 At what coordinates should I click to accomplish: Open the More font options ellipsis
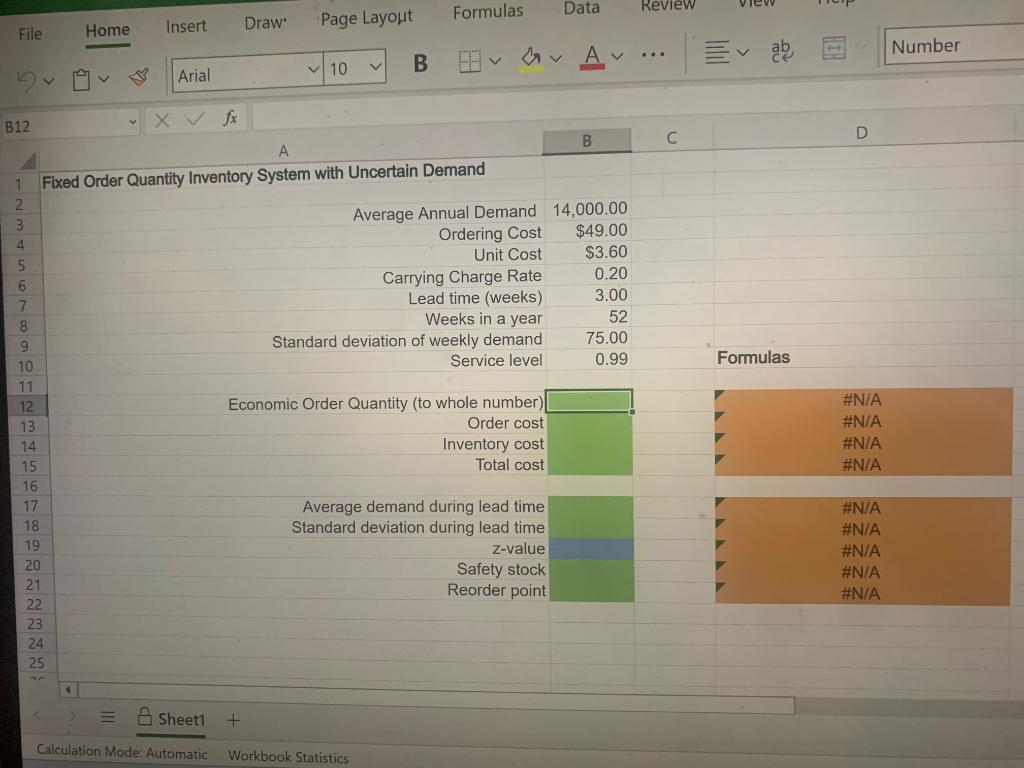(x=652, y=55)
